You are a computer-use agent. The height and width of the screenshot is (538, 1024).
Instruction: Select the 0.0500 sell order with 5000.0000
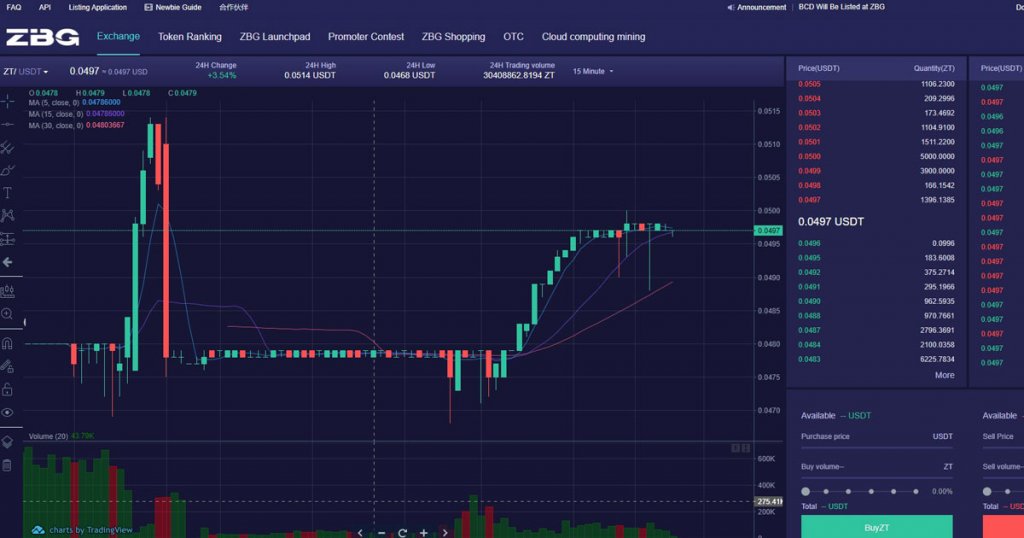(876, 157)
